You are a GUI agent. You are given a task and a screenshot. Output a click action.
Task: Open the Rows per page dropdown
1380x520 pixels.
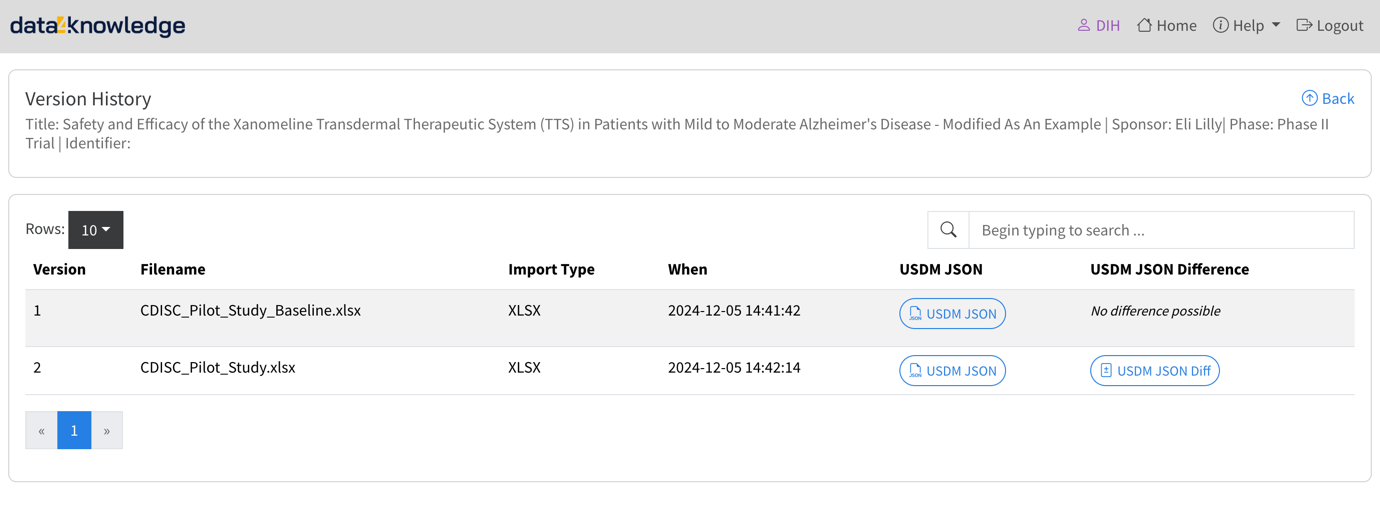[95, 230]
